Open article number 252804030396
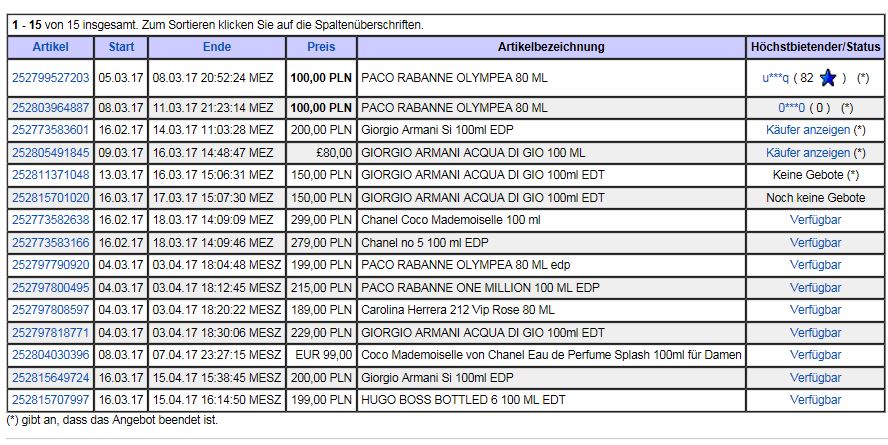Image resolution: width=888 pixels, height=445 pixels. coord(50,355)
